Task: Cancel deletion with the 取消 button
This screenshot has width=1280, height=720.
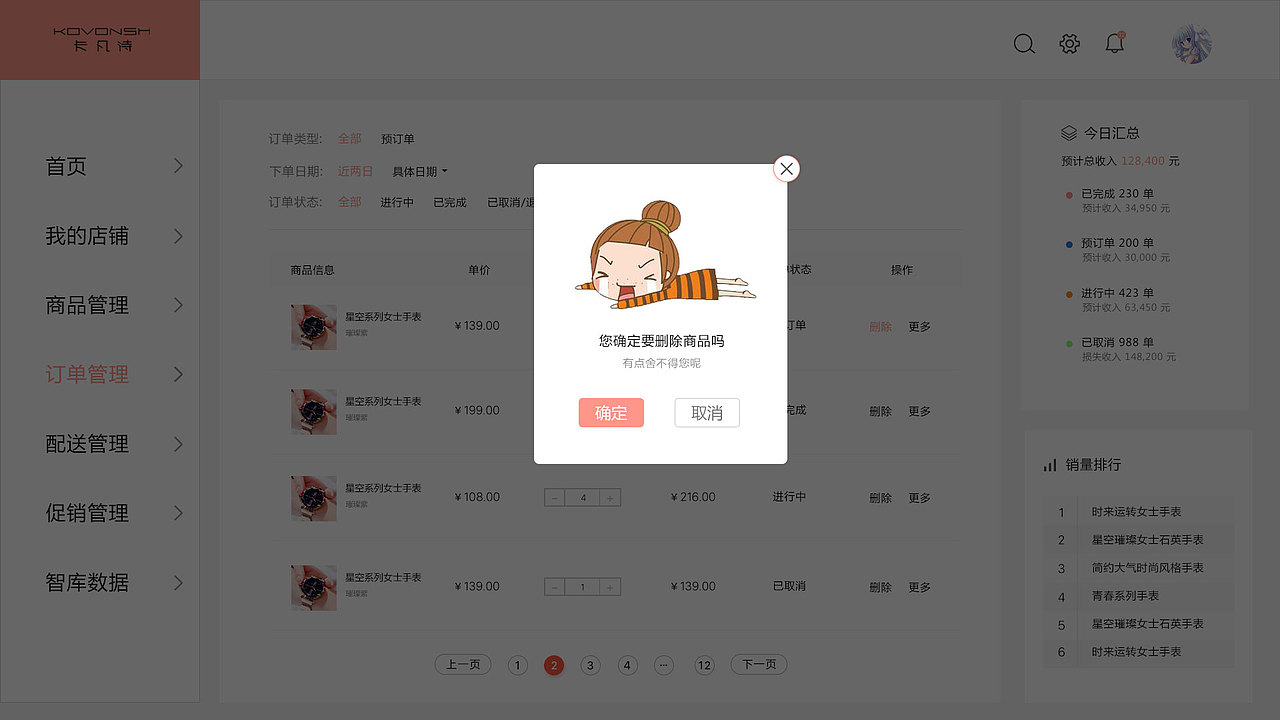Action: point(707,412)
